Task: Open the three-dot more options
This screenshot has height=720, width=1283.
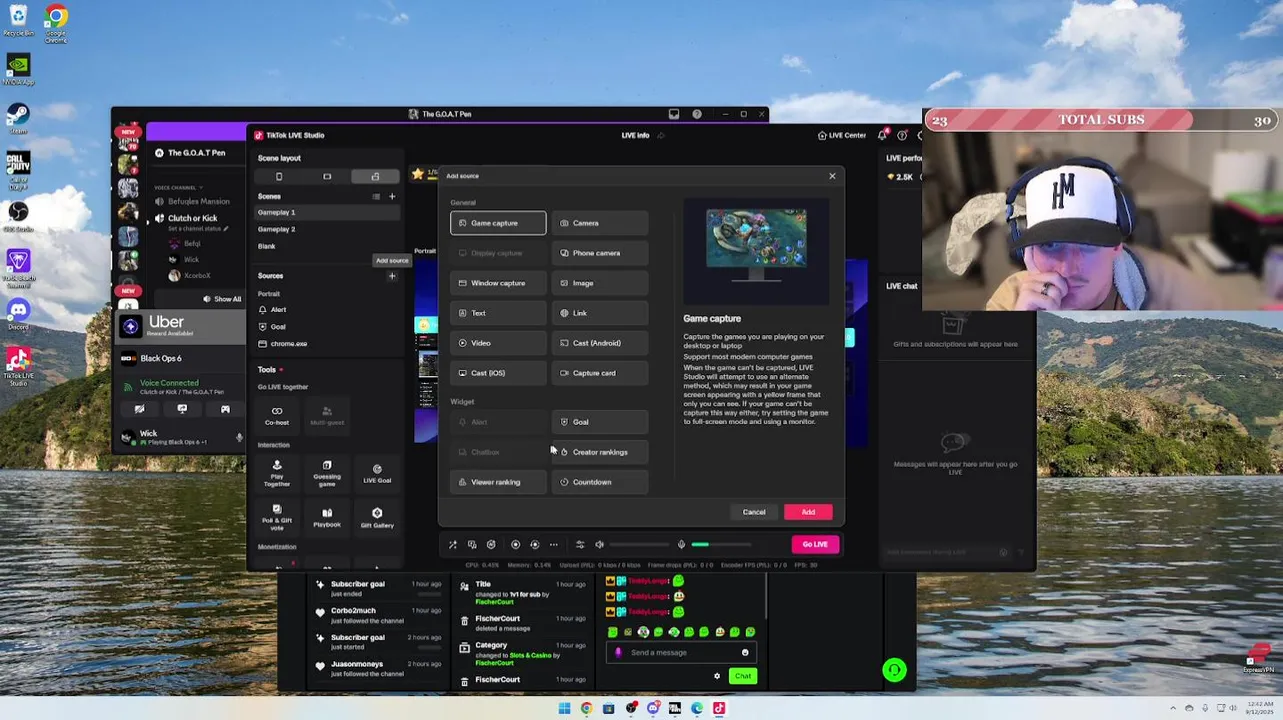Action: (x=553, y=545)
